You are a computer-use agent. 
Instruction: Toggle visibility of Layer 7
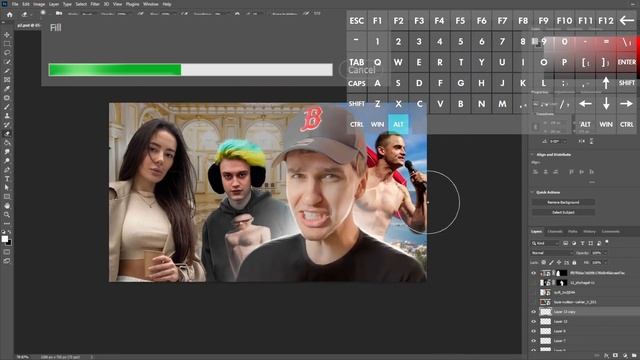point(533,341)
